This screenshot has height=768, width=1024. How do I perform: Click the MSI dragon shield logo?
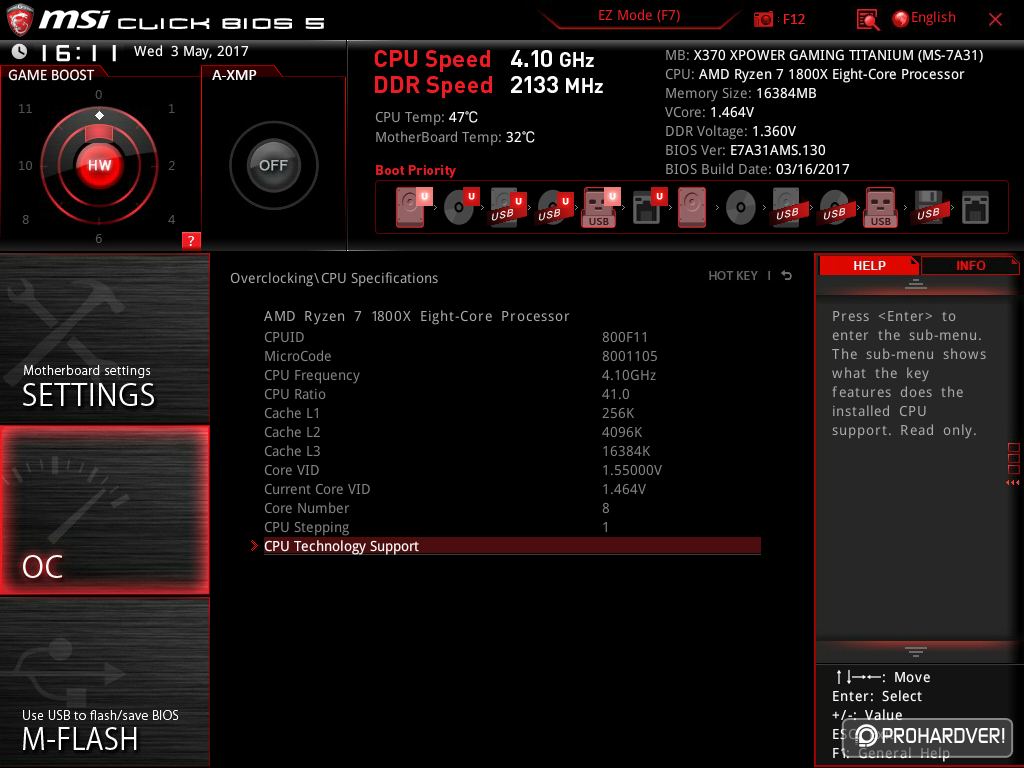[19, 20]
